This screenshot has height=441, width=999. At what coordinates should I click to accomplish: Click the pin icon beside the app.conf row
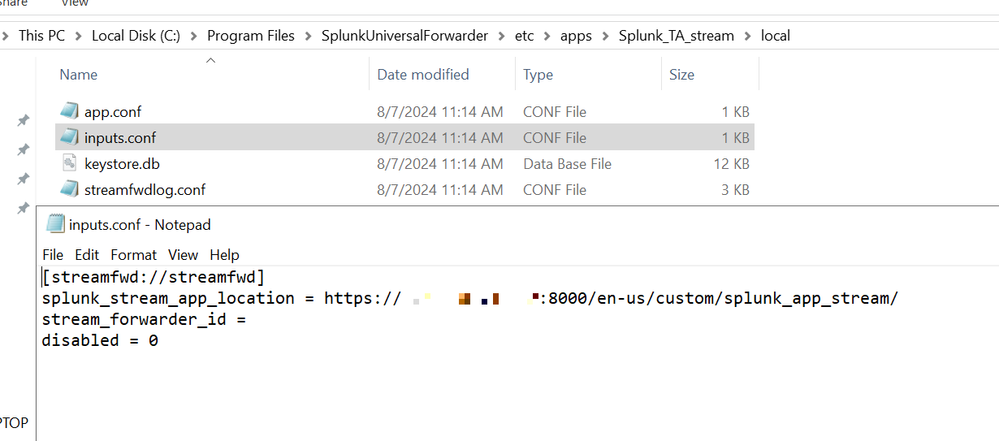click(x=22, y=120)
